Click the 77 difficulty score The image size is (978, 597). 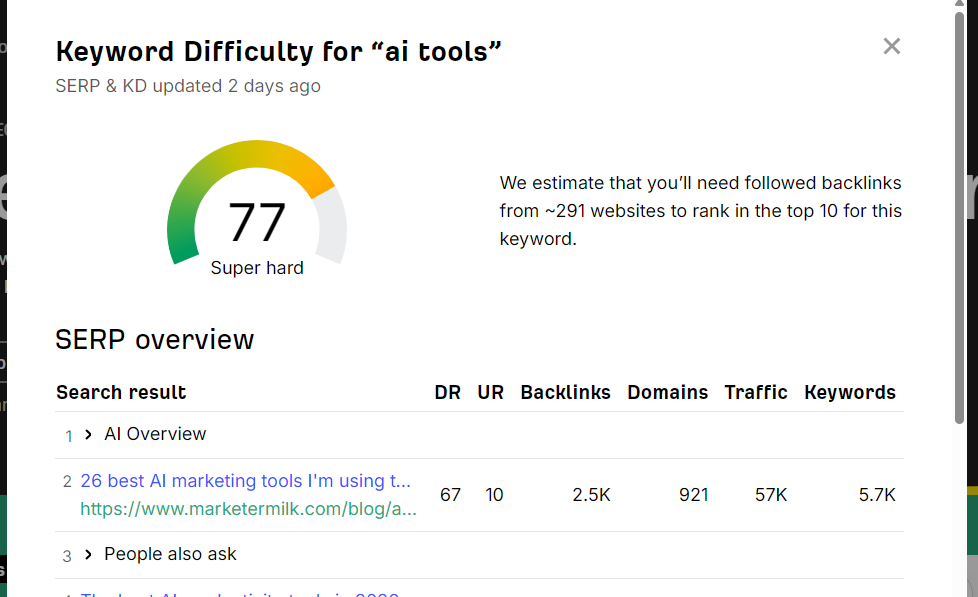pos(257,222)
